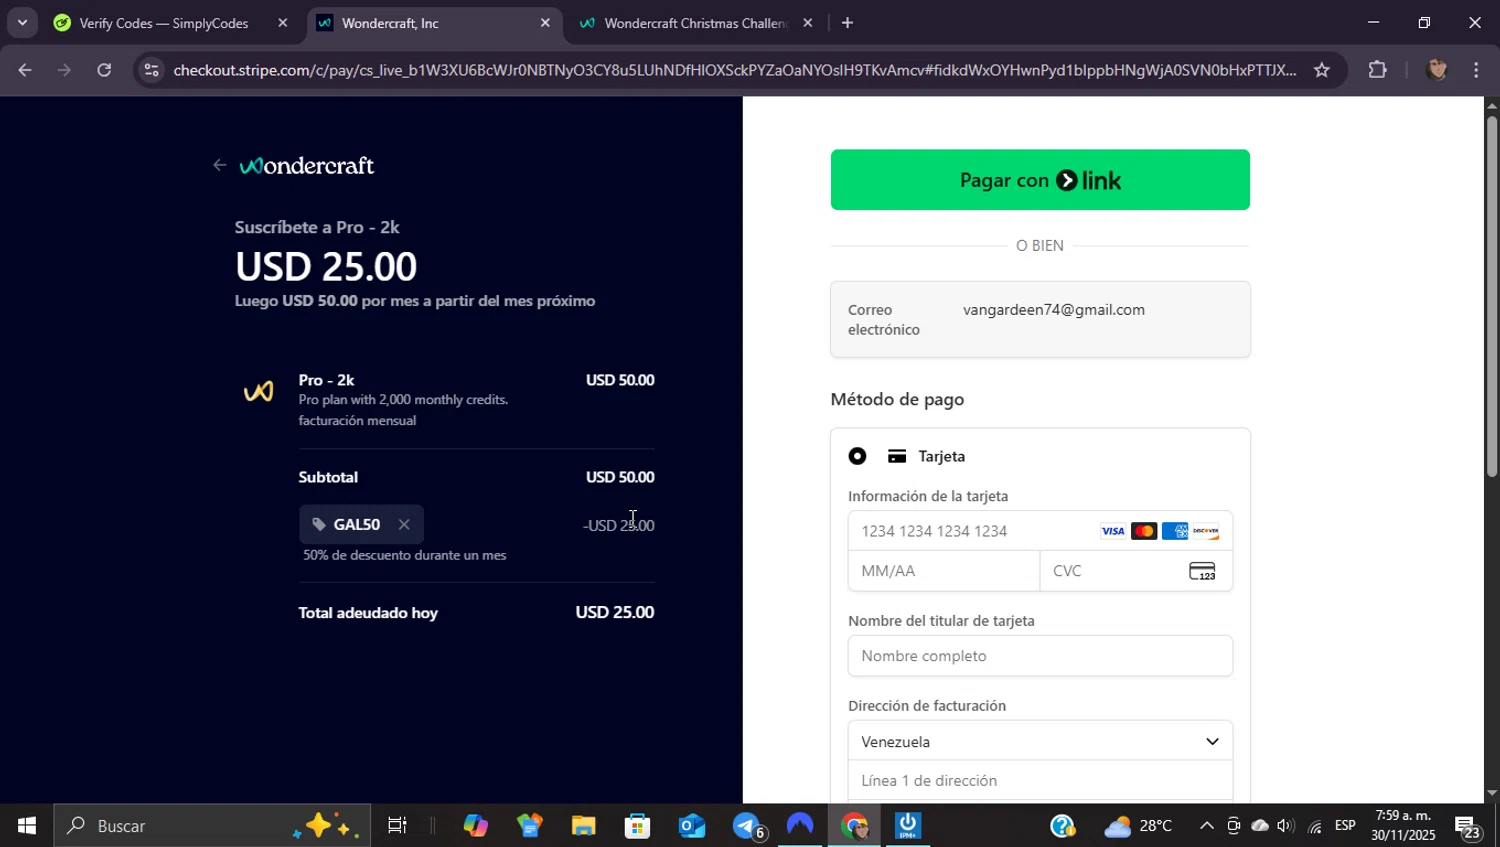View site information icon in address bar

(151, 70)
